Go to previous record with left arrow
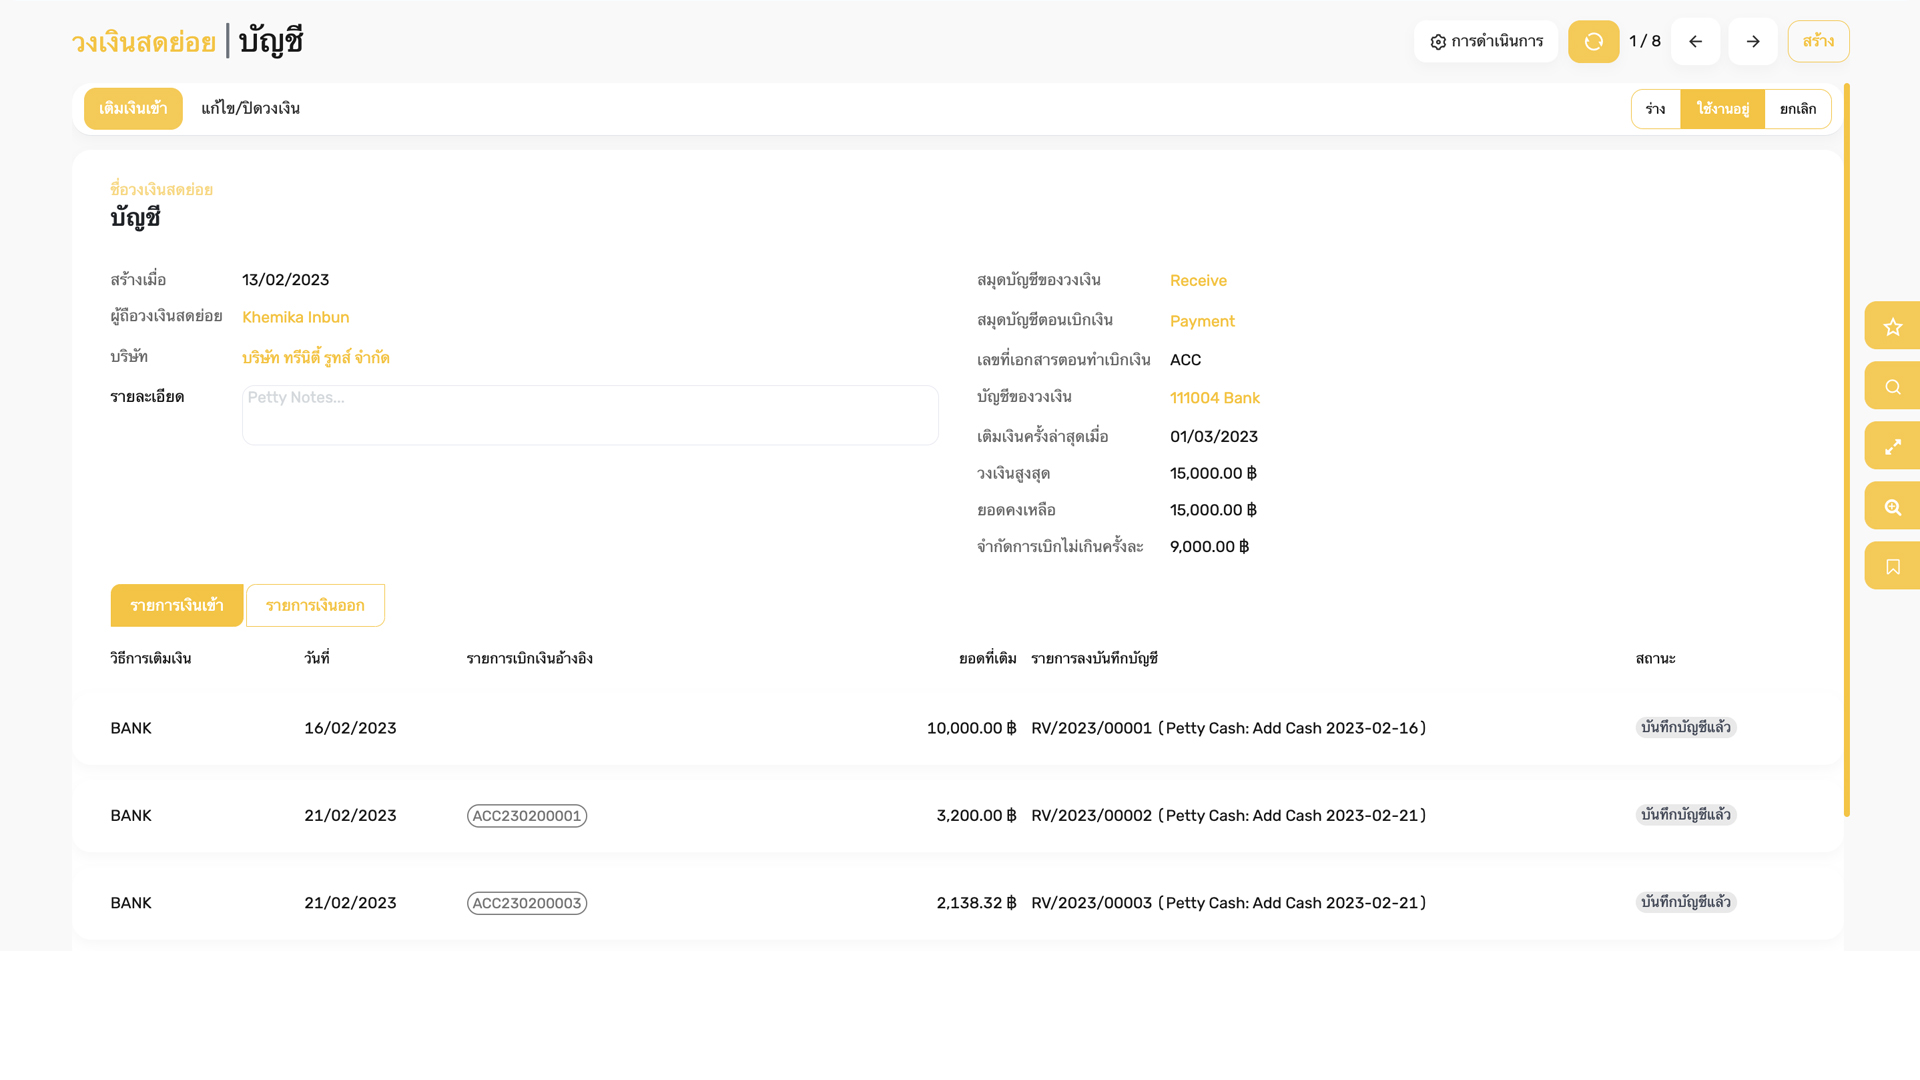 [x=1695, y=41]
